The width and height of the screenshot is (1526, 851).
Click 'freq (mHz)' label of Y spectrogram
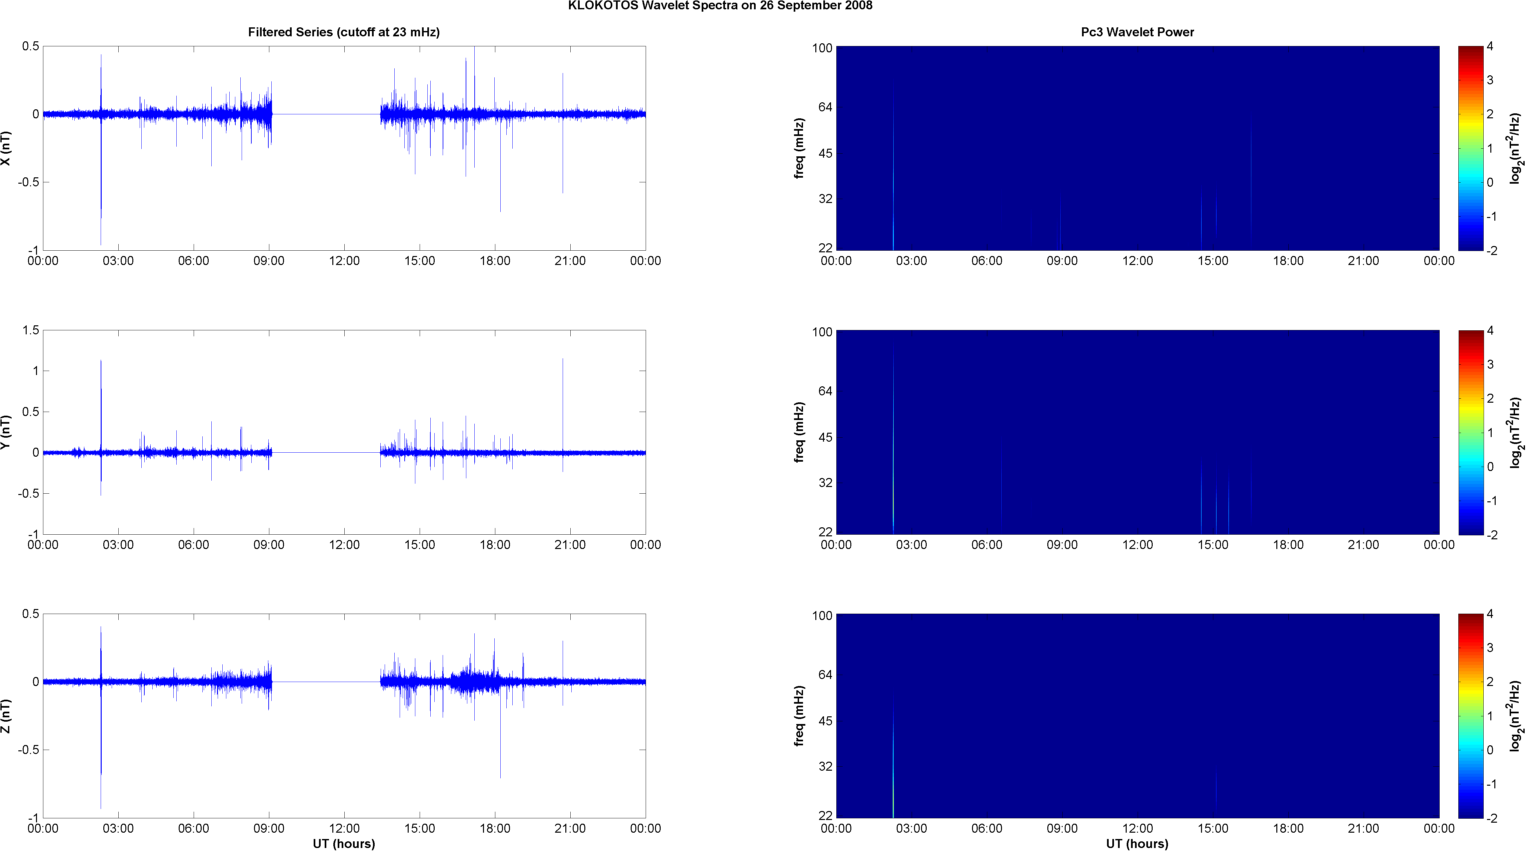tap(800, 432)
